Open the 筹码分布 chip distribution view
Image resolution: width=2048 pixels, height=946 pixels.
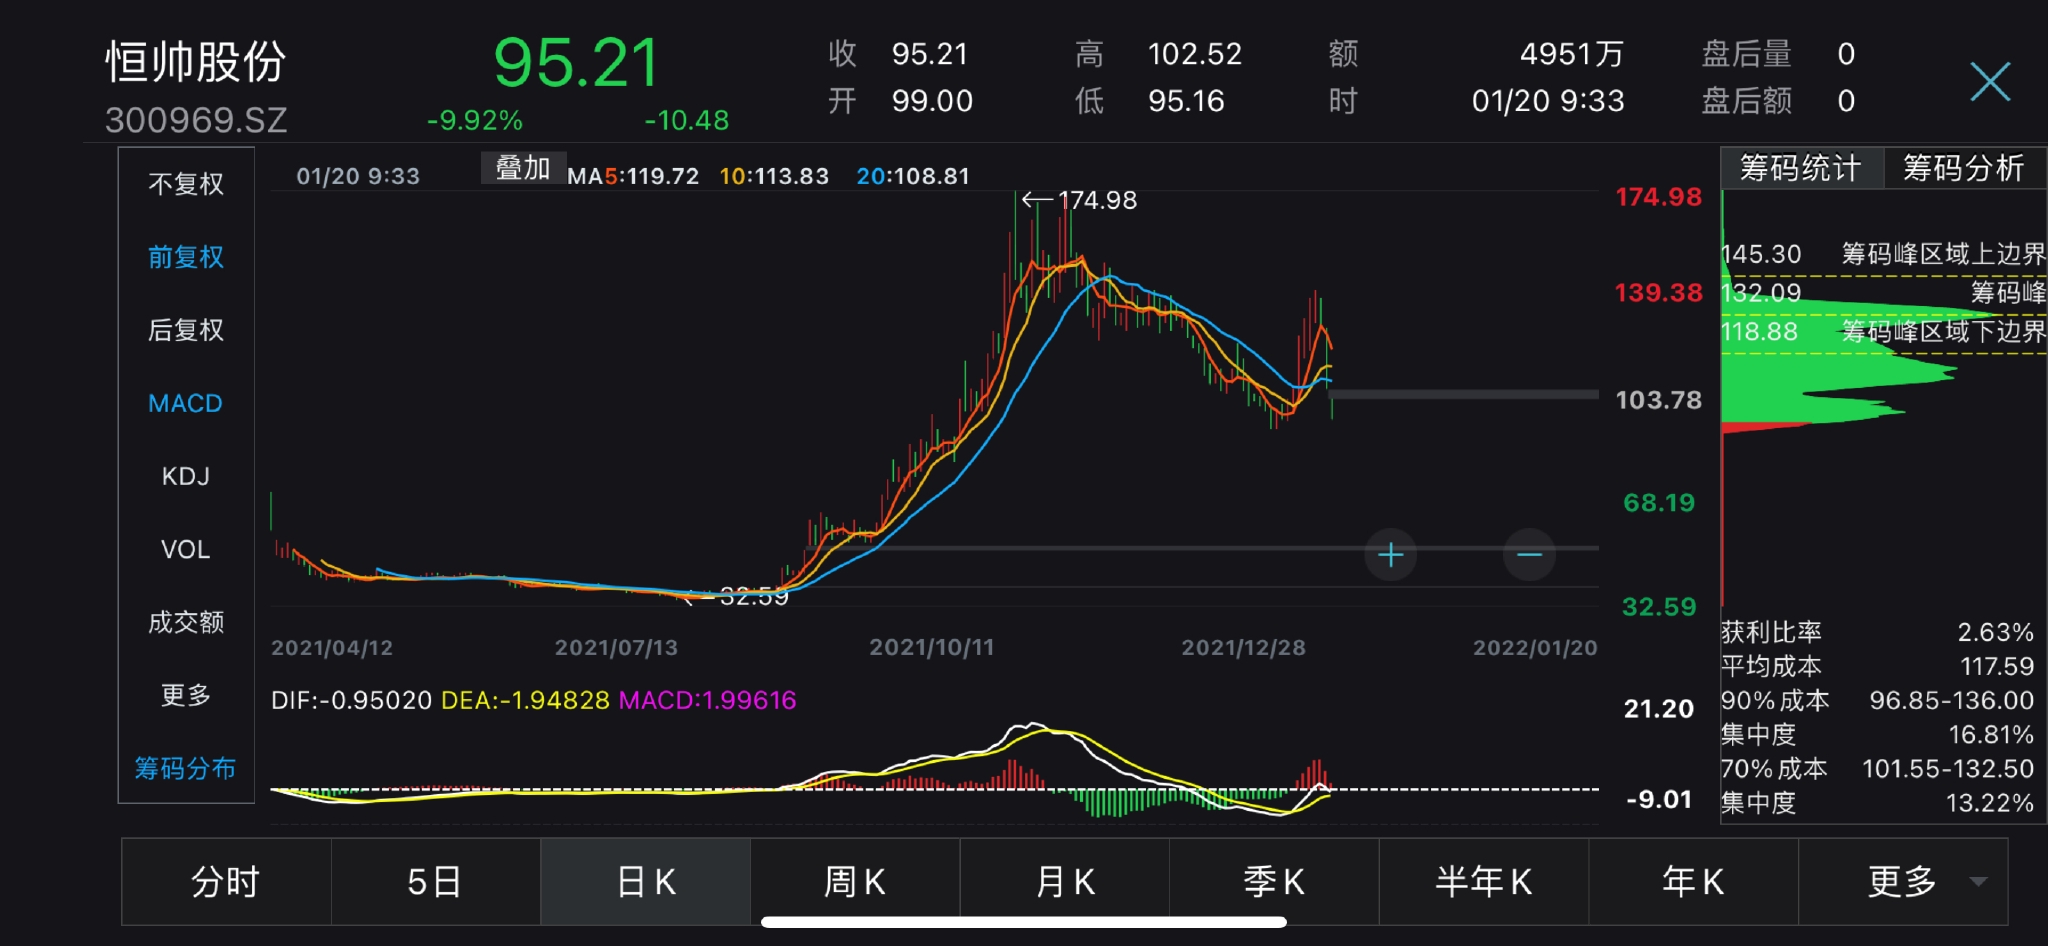(x=185, y=769)
